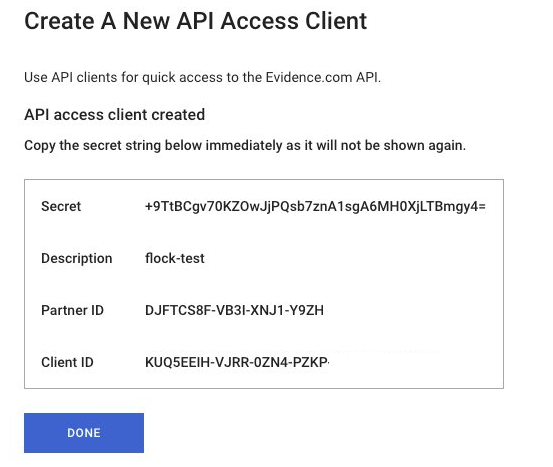Screen dimensions: 553x467
Task: Click the flock-test description value
Action: pos(175,258)
